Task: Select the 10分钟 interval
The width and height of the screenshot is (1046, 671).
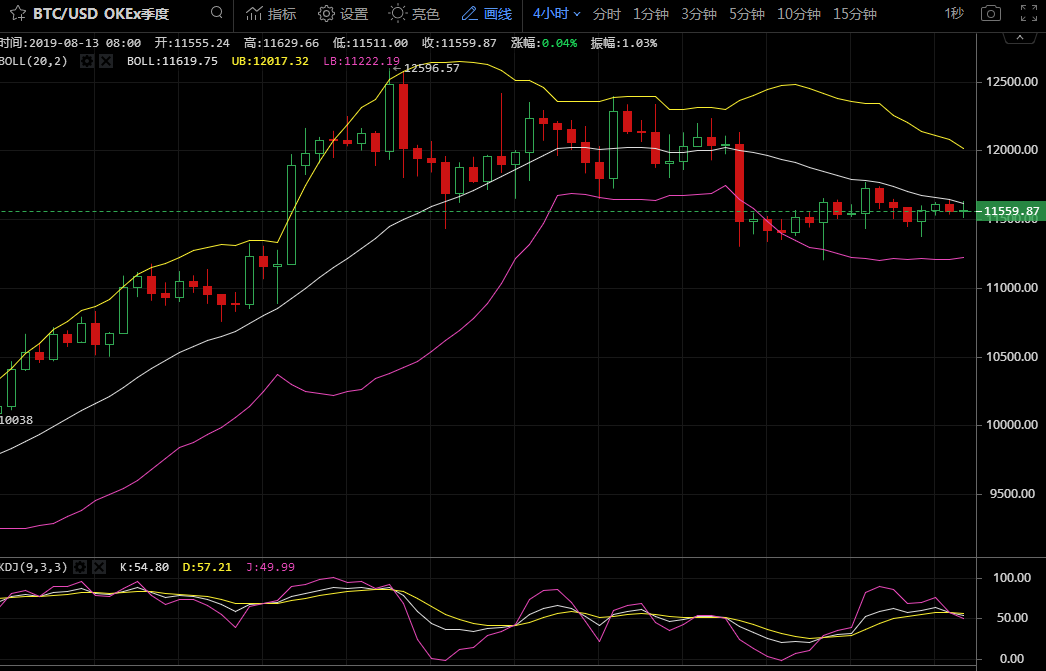Action: [799, 13]
